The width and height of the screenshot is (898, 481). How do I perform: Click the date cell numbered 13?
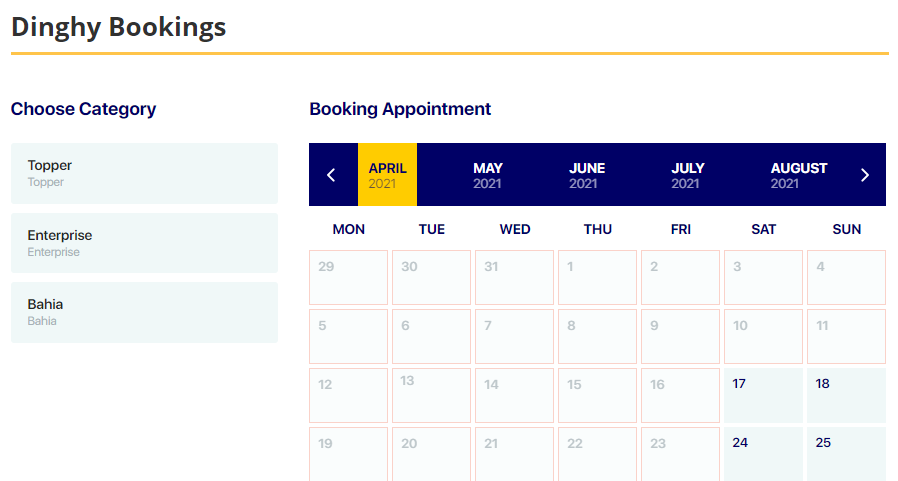(431, 395)
